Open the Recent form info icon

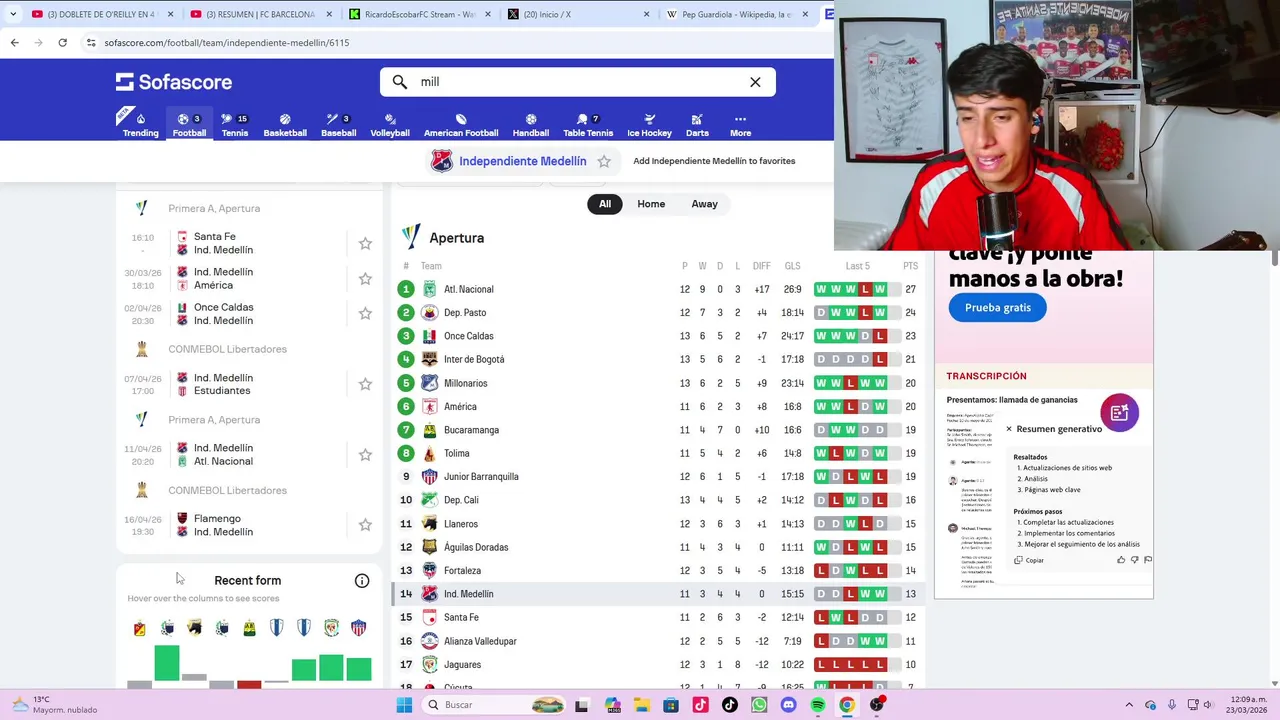click(x=362, y=580)
